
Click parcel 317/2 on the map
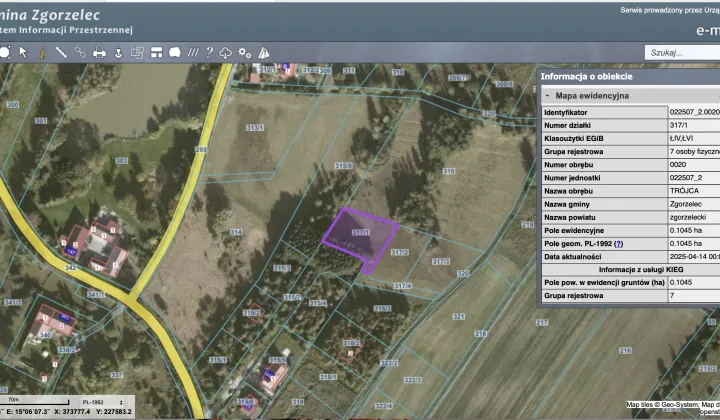coord(399,253)
